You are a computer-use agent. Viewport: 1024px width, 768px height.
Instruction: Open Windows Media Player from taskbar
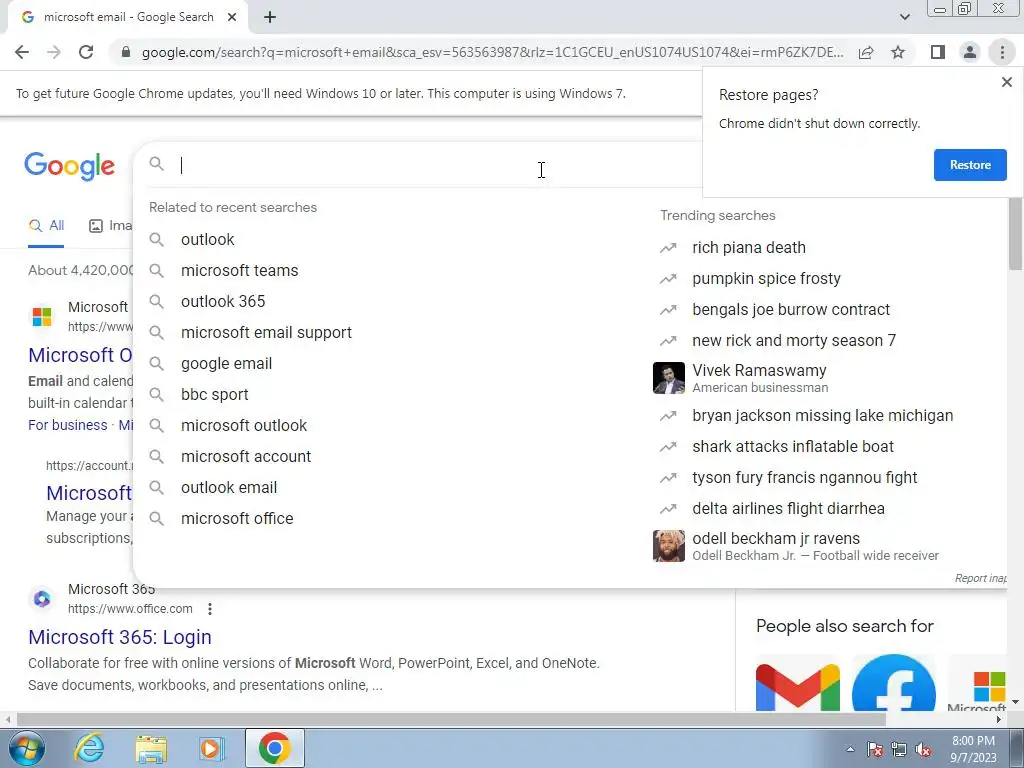click(x=210, y=748)
